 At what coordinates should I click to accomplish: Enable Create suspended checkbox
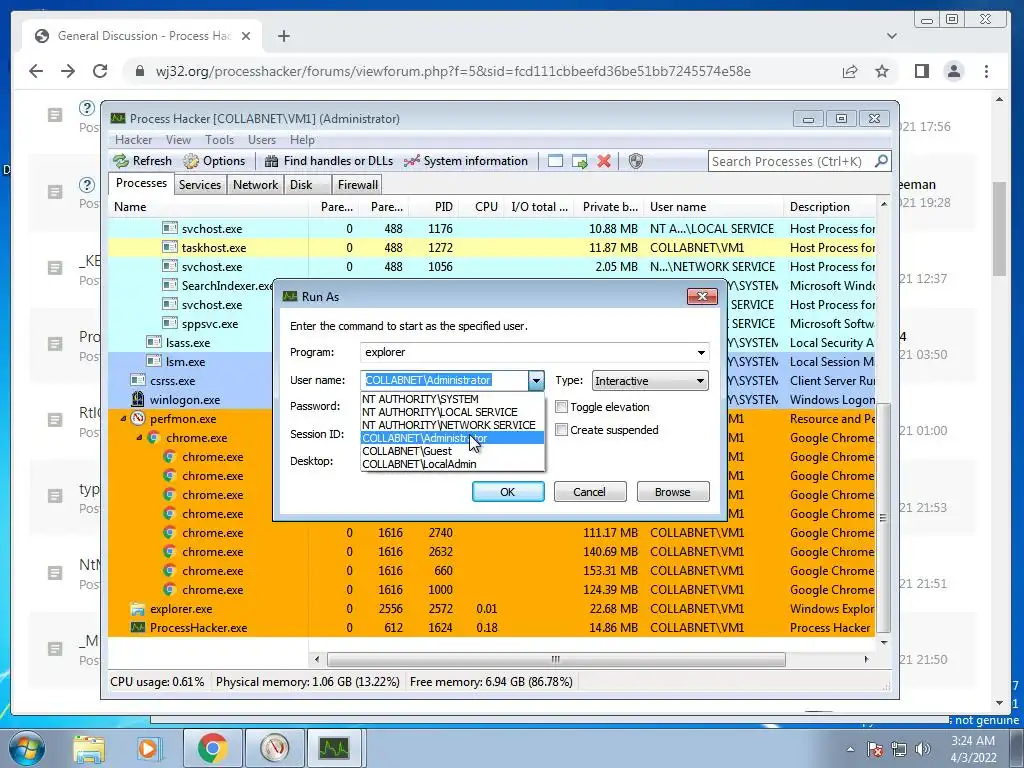561,430
